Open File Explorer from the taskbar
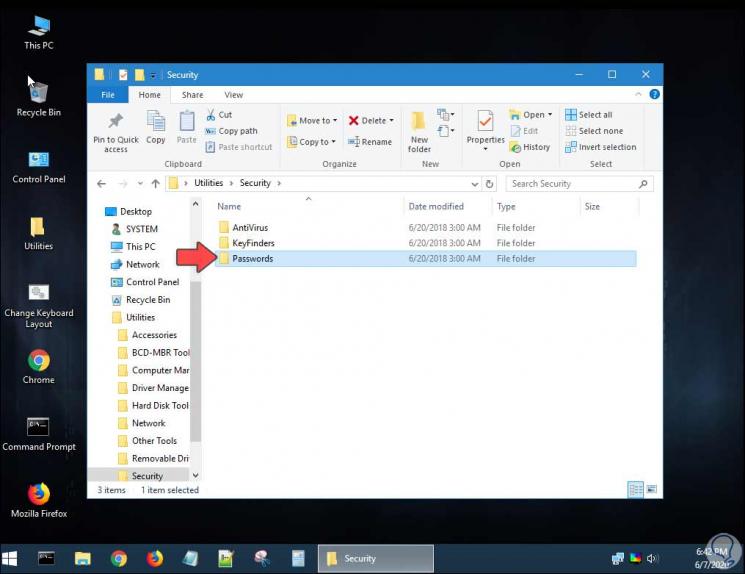This screenshot has width=745, height=574. (x=83, y=558)
